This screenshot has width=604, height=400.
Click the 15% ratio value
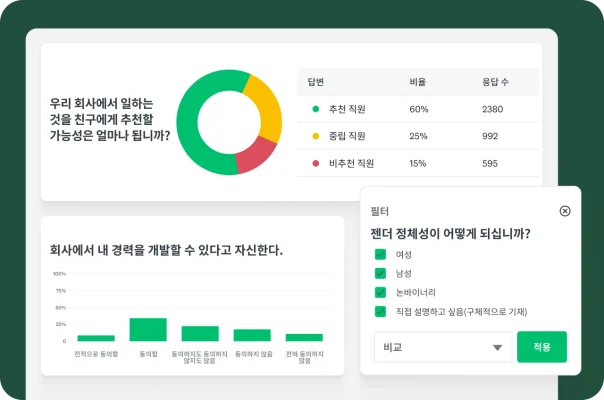click(418, 163)
